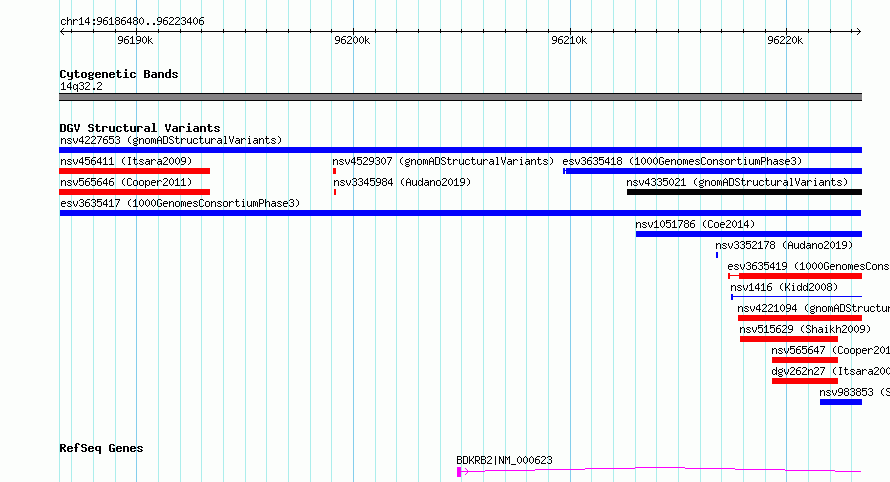Image resolution: width=890 pixels, height=482 pixels.
Task: Click the gray 14q32.2 cytogenetic band bar
Action: tap(460, 97)
